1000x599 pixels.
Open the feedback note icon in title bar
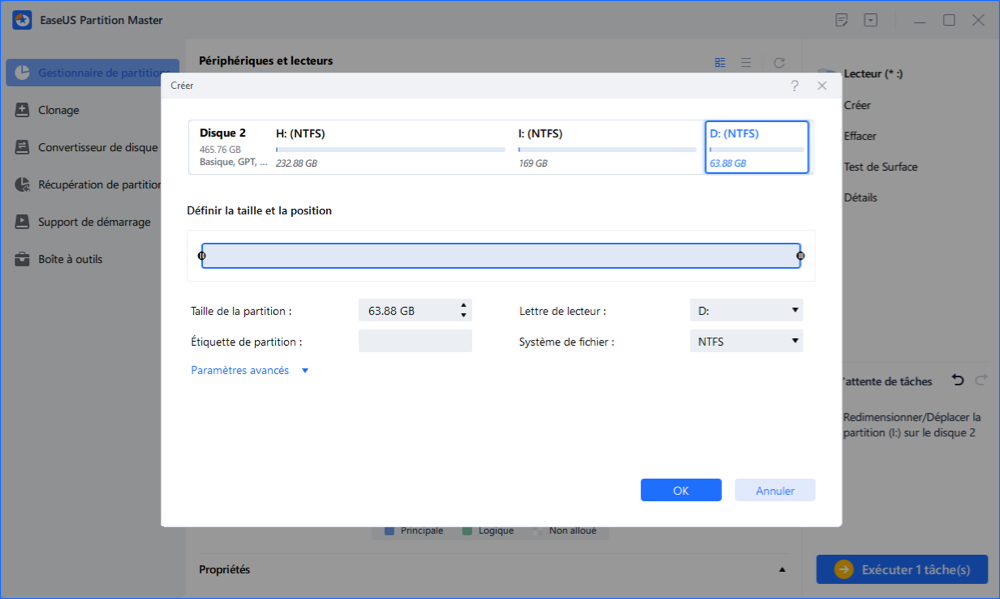(842, 20)
